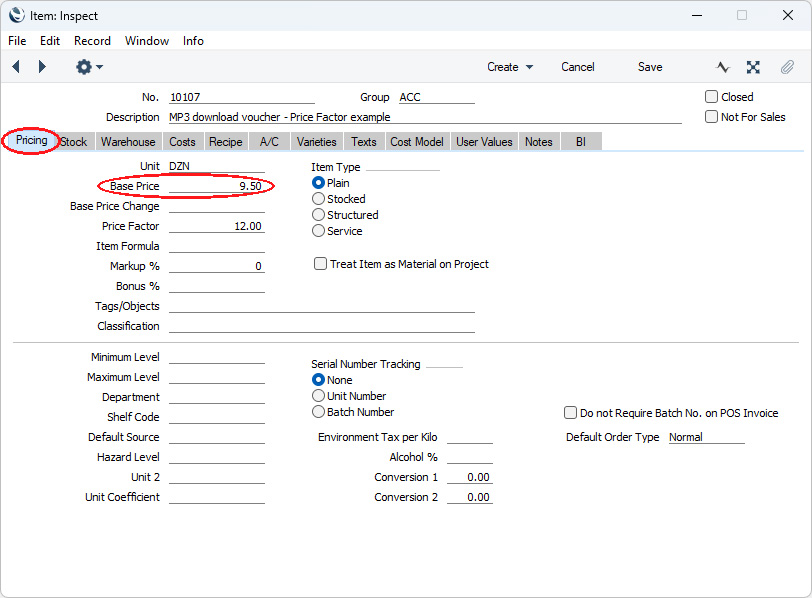Enable the Not For Sales checkbox

point(712,117)
